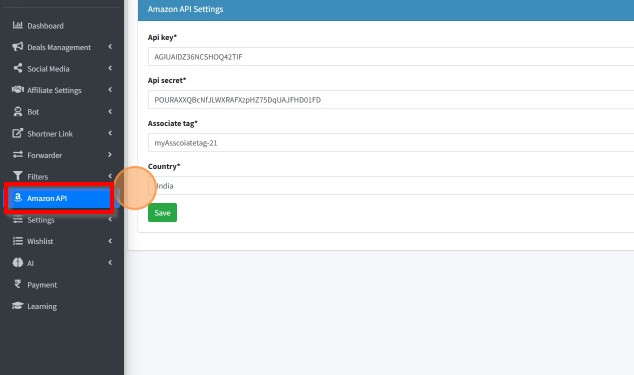
Task: Click the Forwarder arrows icon
Action: tap(17, 155)
